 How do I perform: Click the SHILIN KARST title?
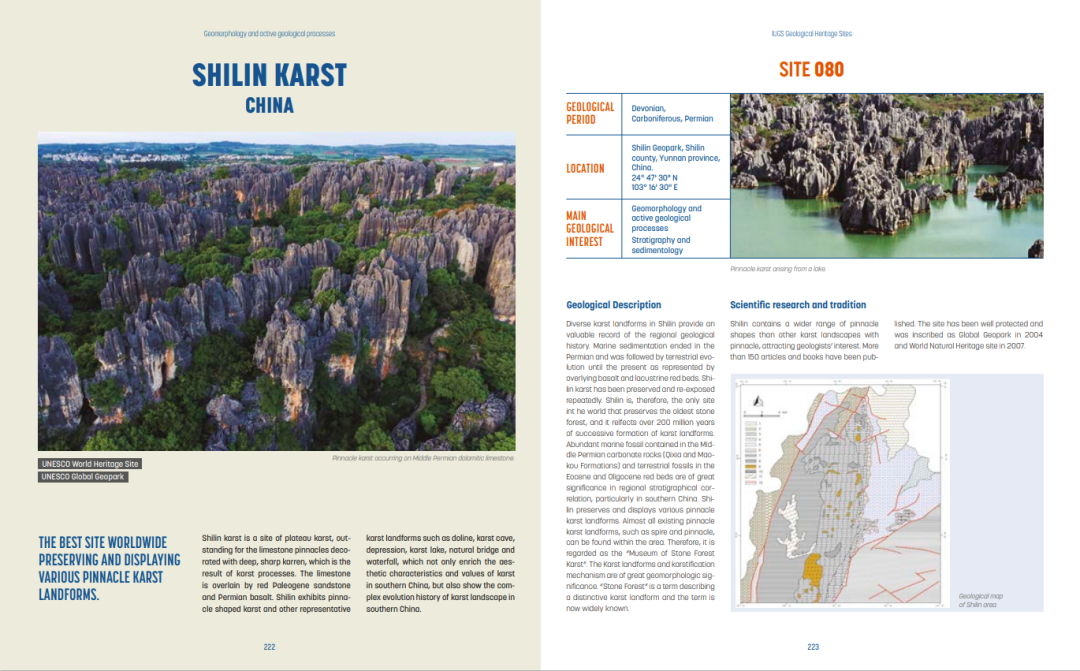click(x=269, y=75)
